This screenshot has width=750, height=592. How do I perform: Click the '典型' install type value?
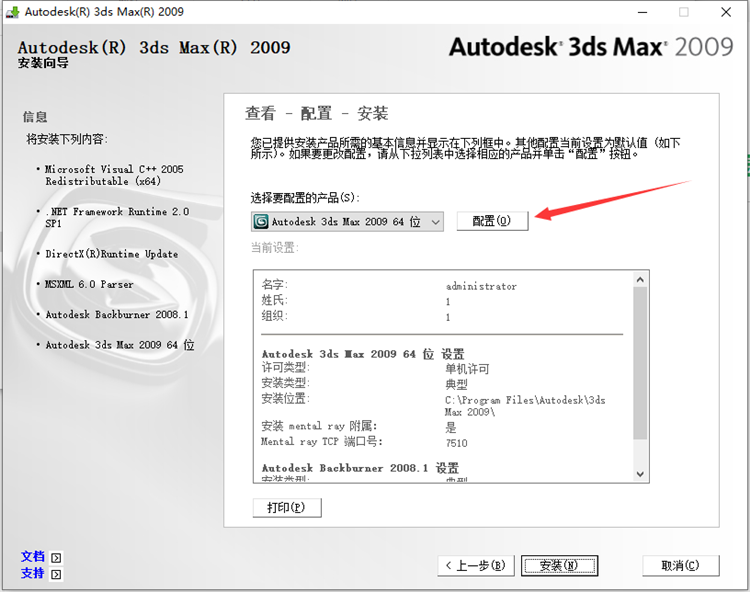(x=456, y=384)
